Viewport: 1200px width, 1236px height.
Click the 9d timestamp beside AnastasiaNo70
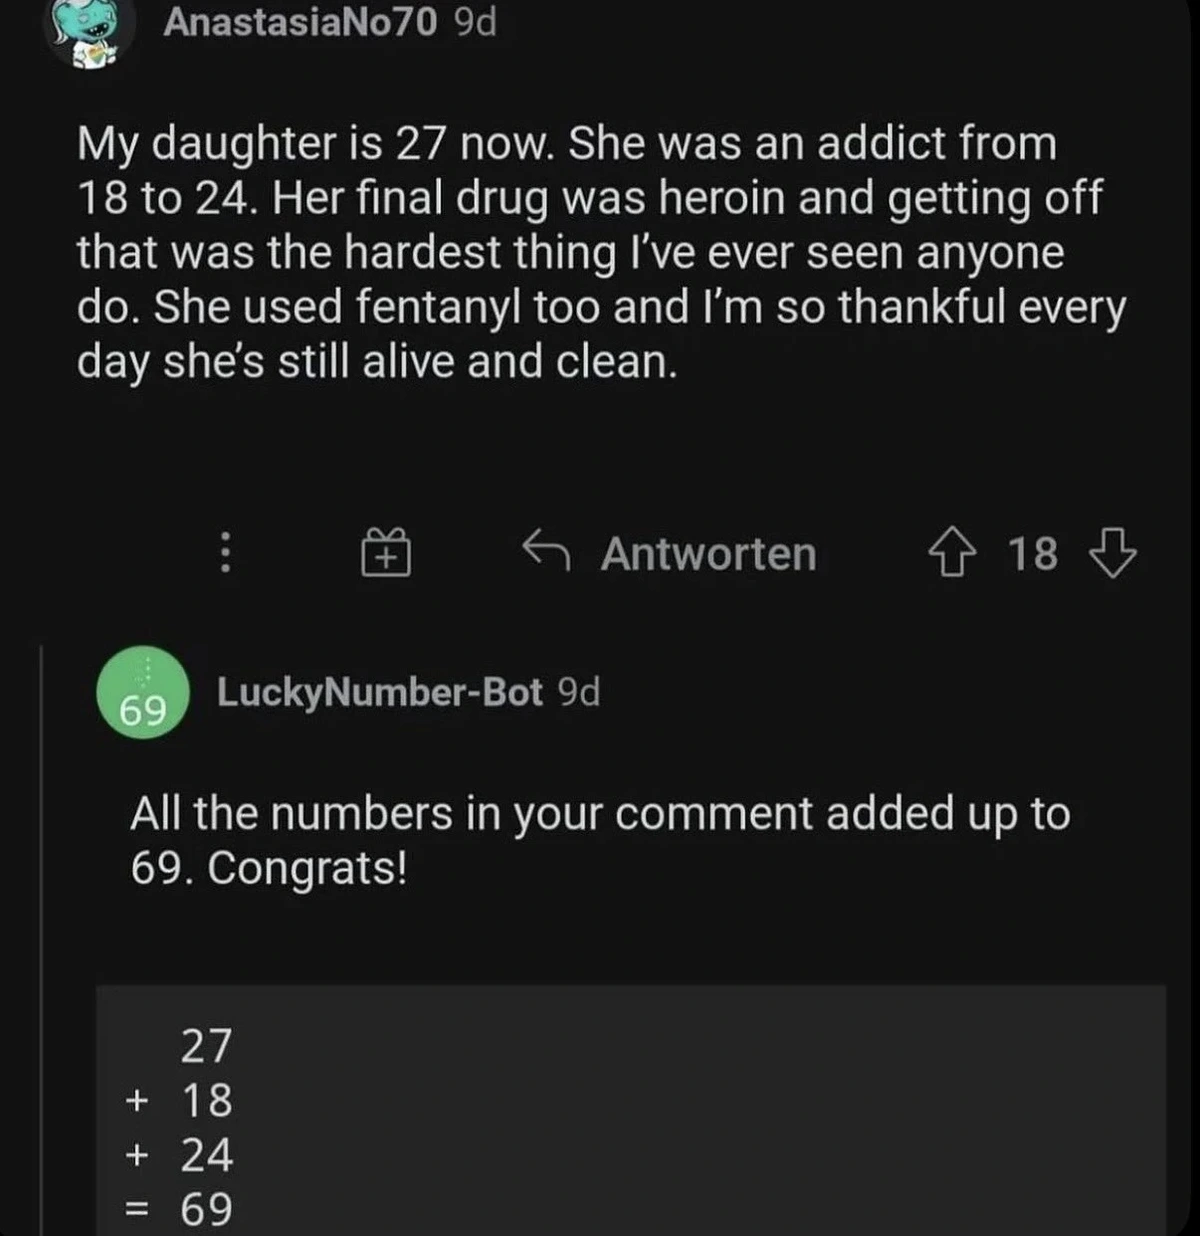(x=475, y=22)
